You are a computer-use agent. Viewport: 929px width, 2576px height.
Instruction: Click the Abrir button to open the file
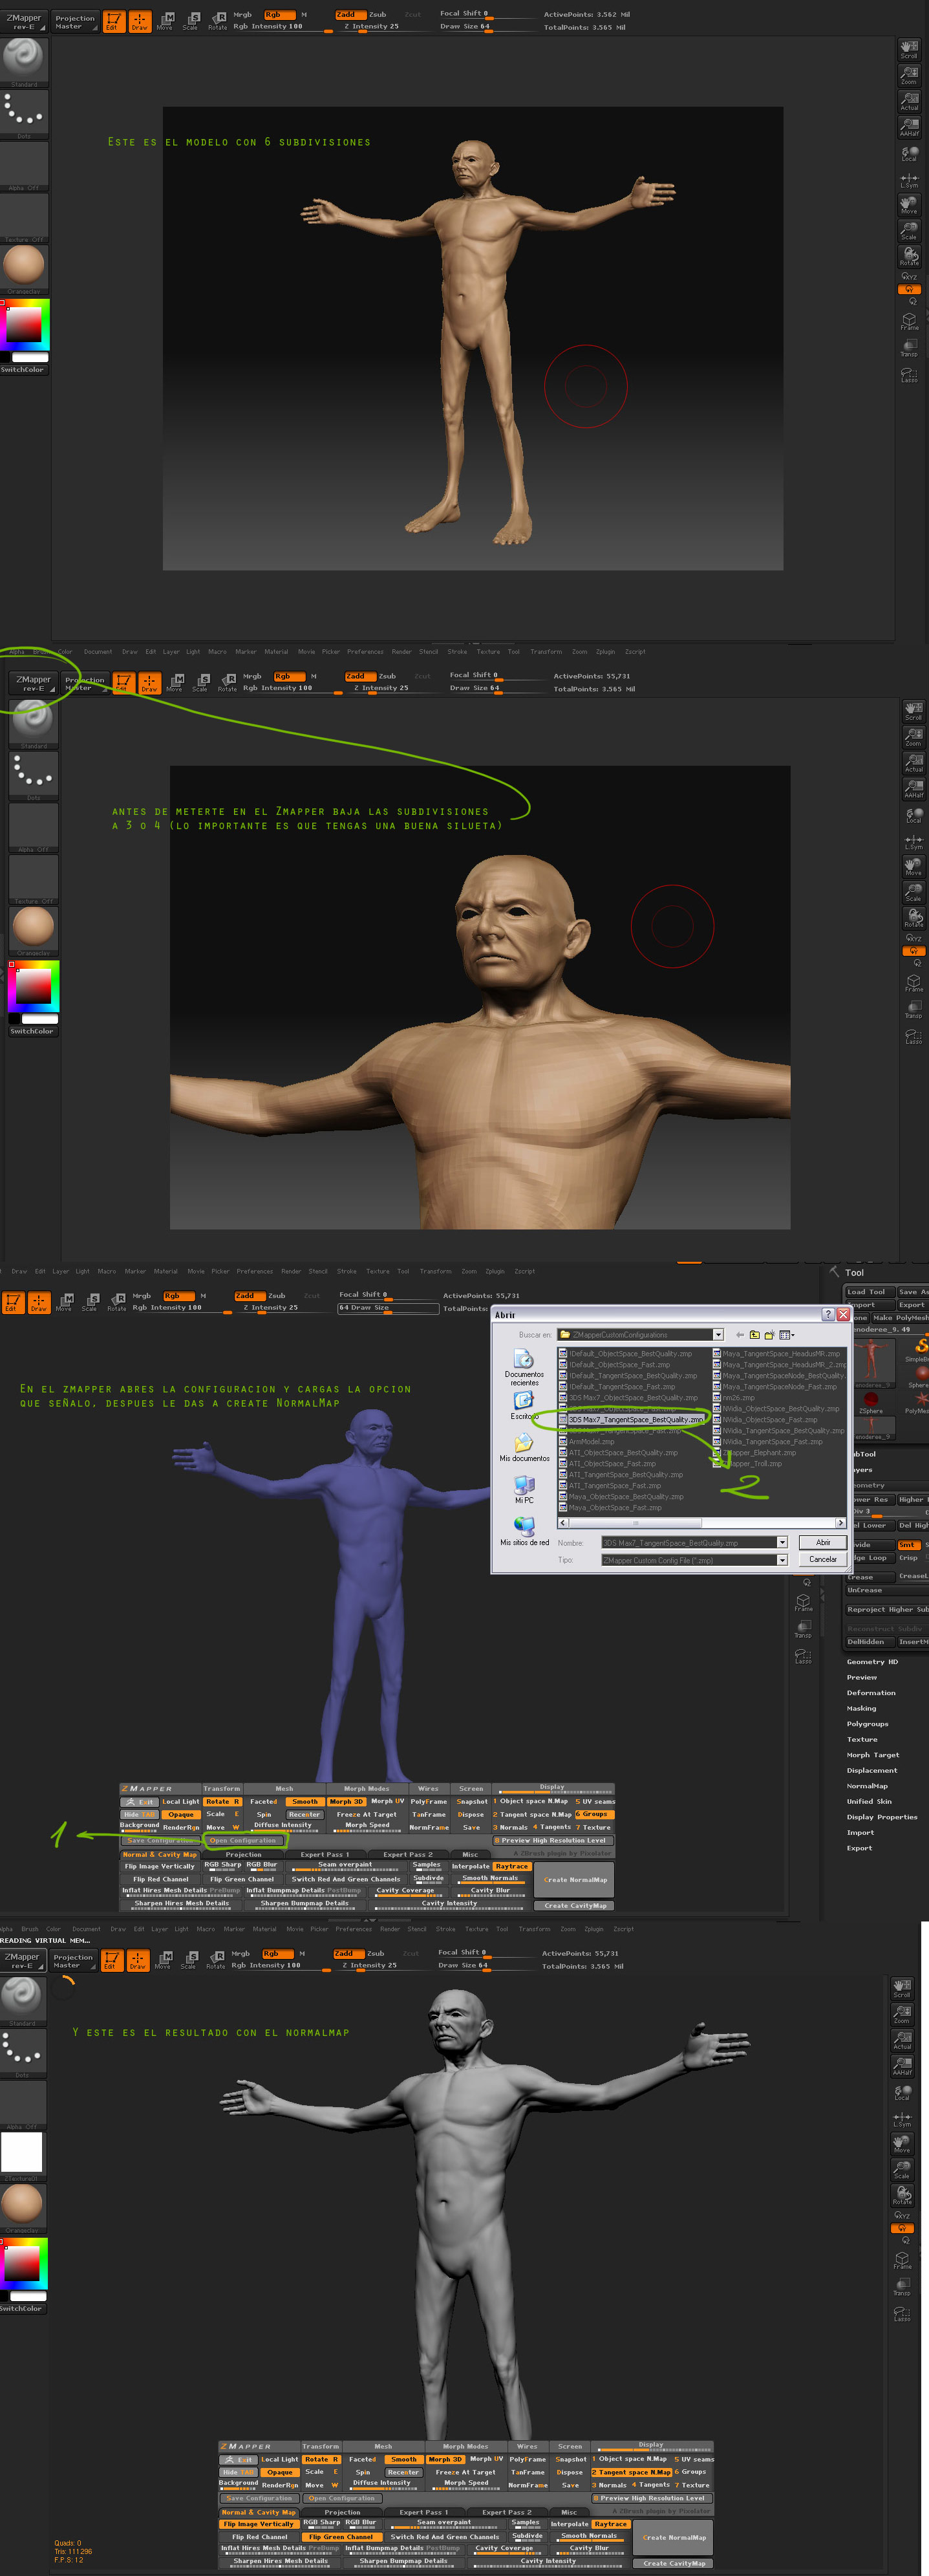823,1542
